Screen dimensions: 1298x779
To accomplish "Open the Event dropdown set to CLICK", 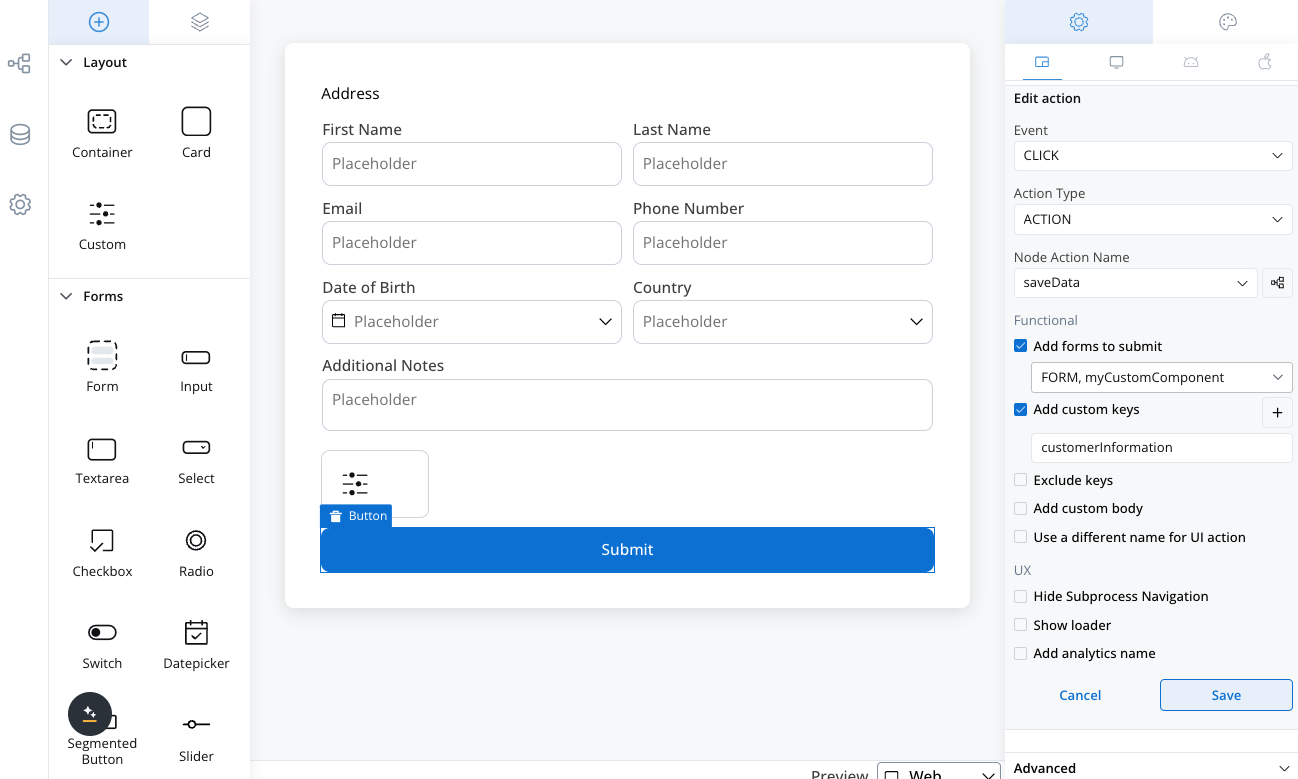I will click(1153, 156).
